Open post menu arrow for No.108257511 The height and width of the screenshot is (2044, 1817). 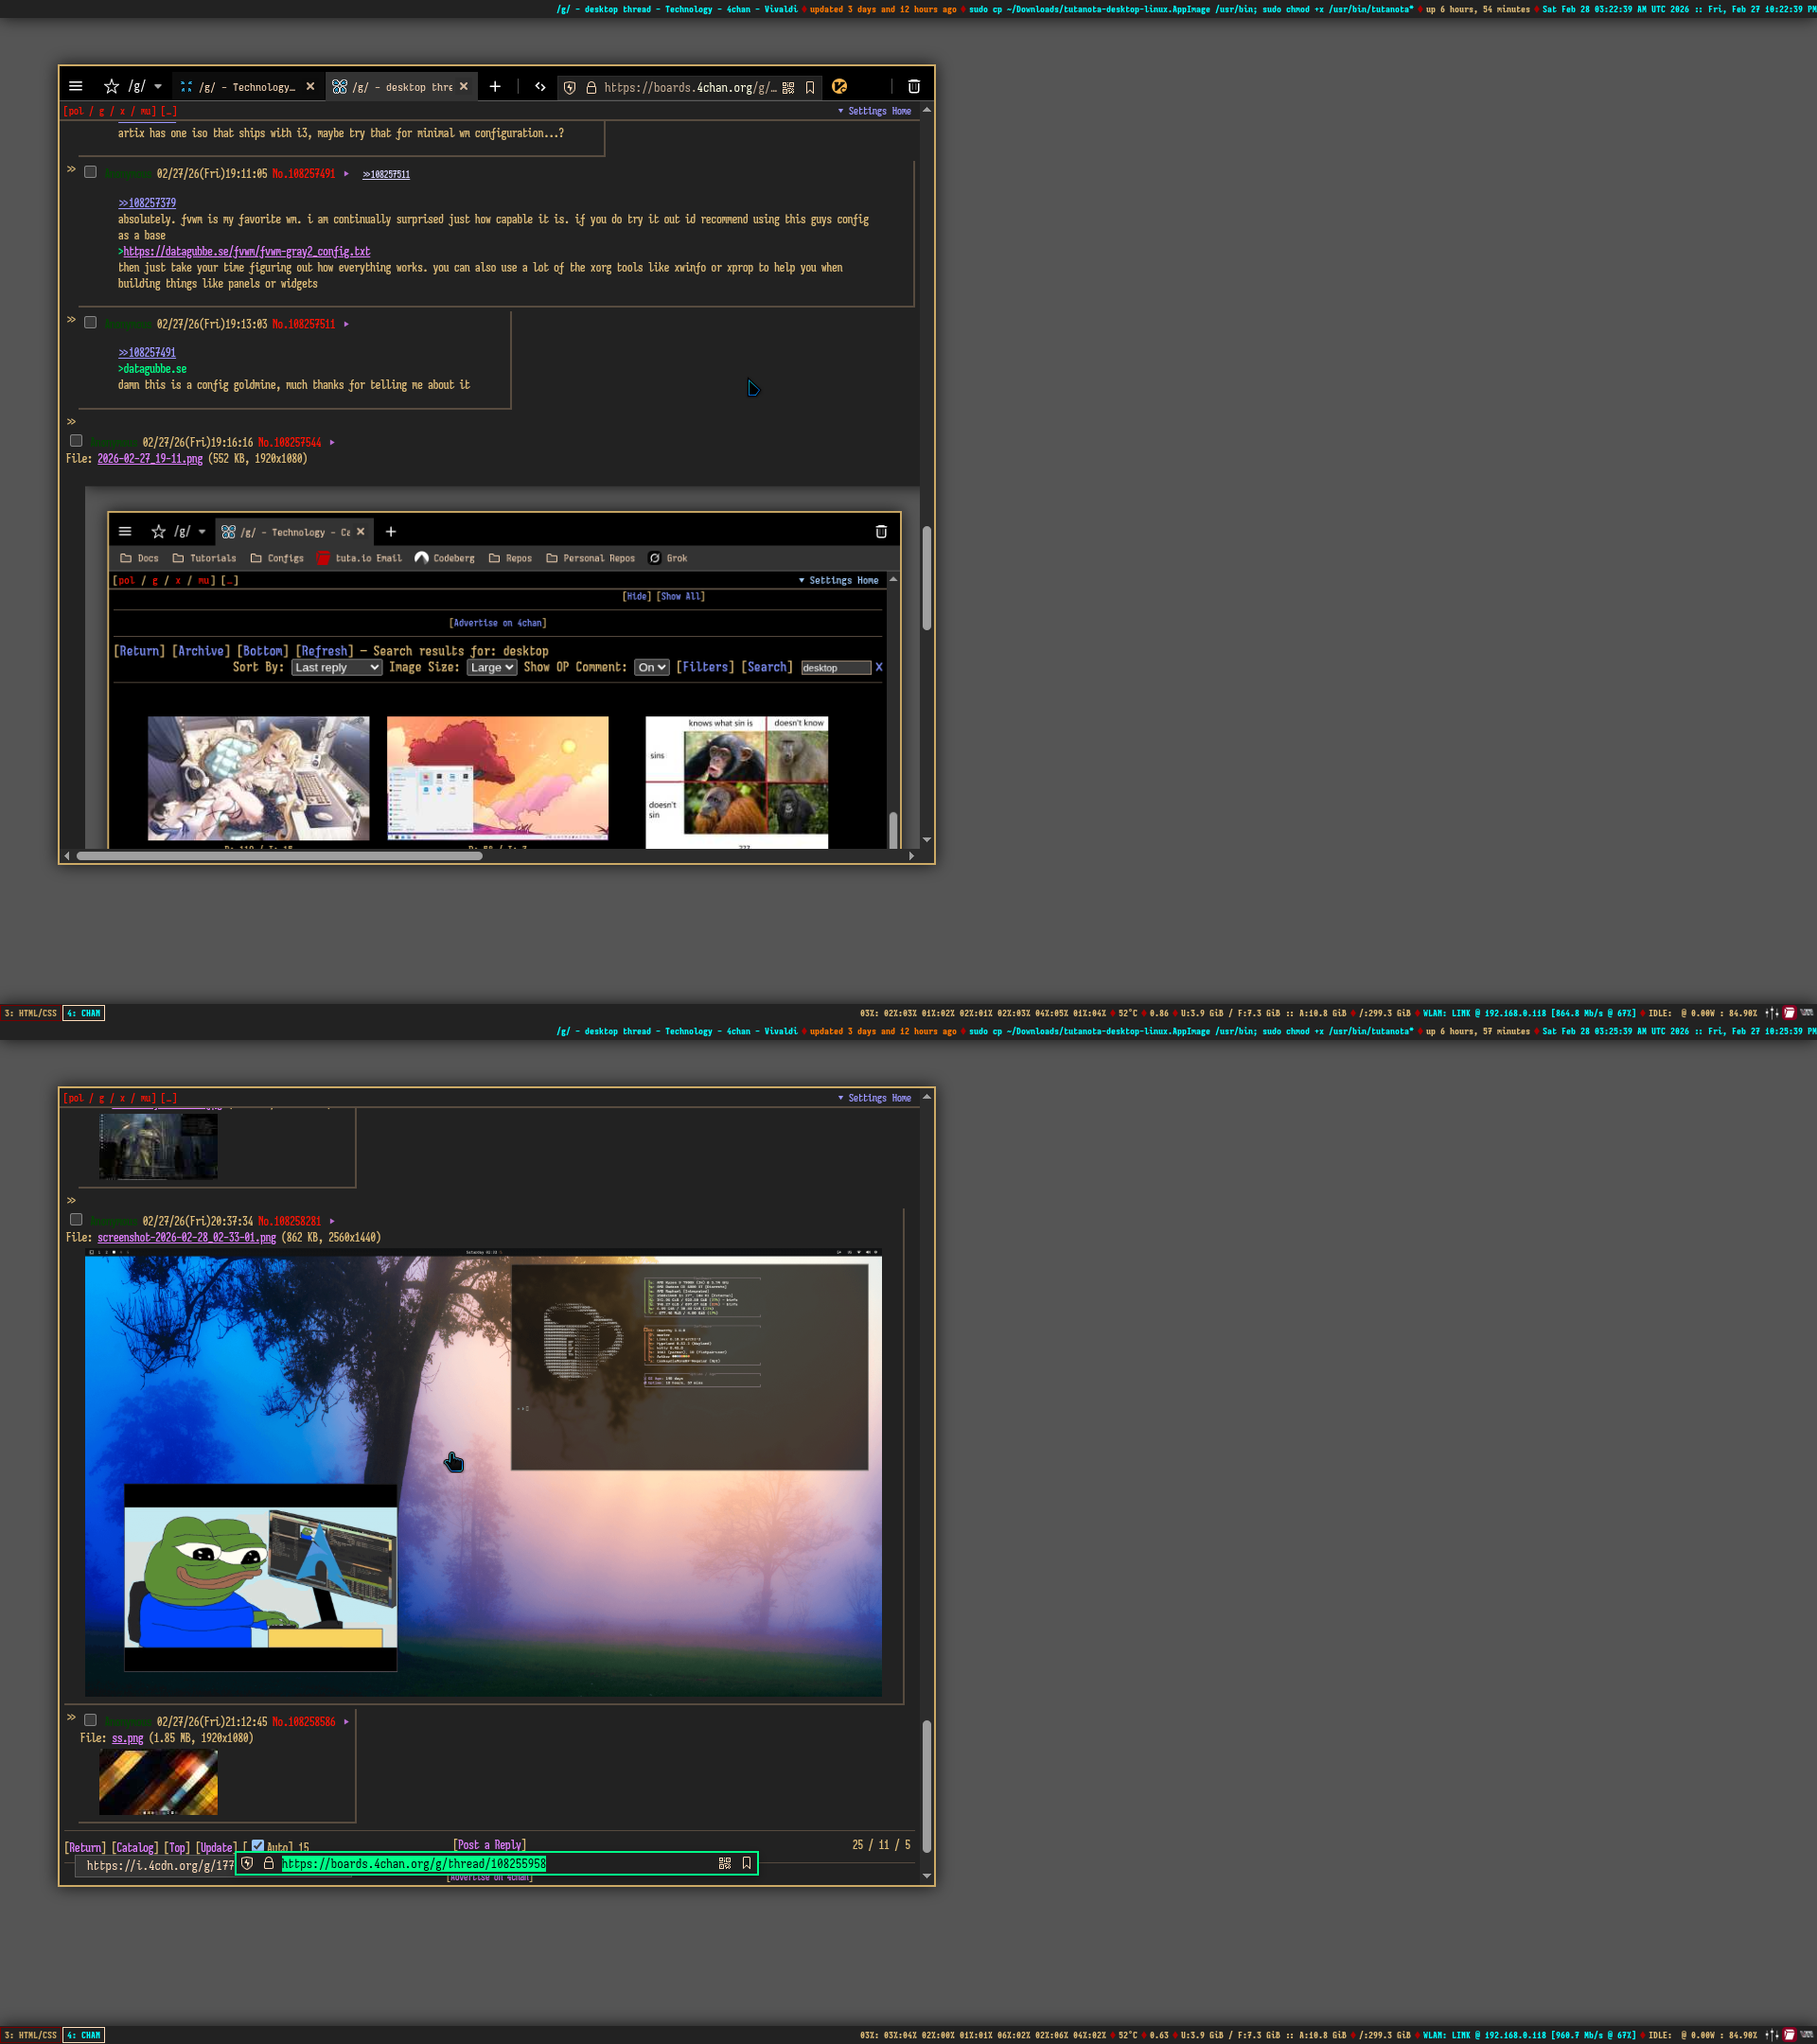click(x=346, y=324)
